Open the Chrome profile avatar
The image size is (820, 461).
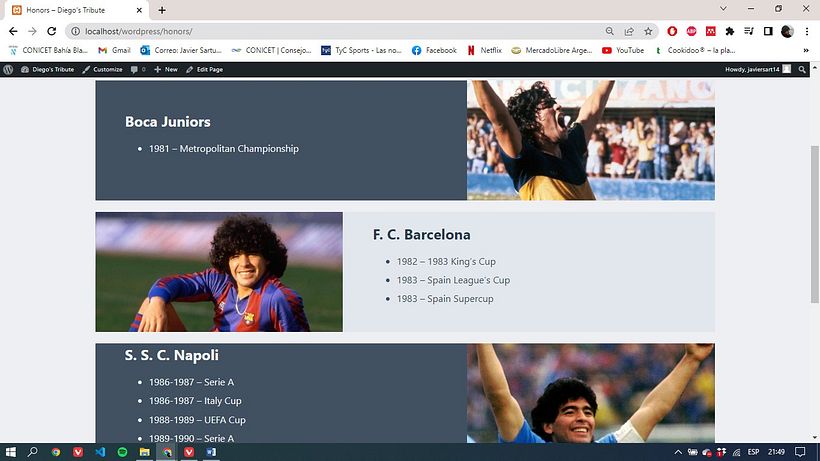pos(787,31)
